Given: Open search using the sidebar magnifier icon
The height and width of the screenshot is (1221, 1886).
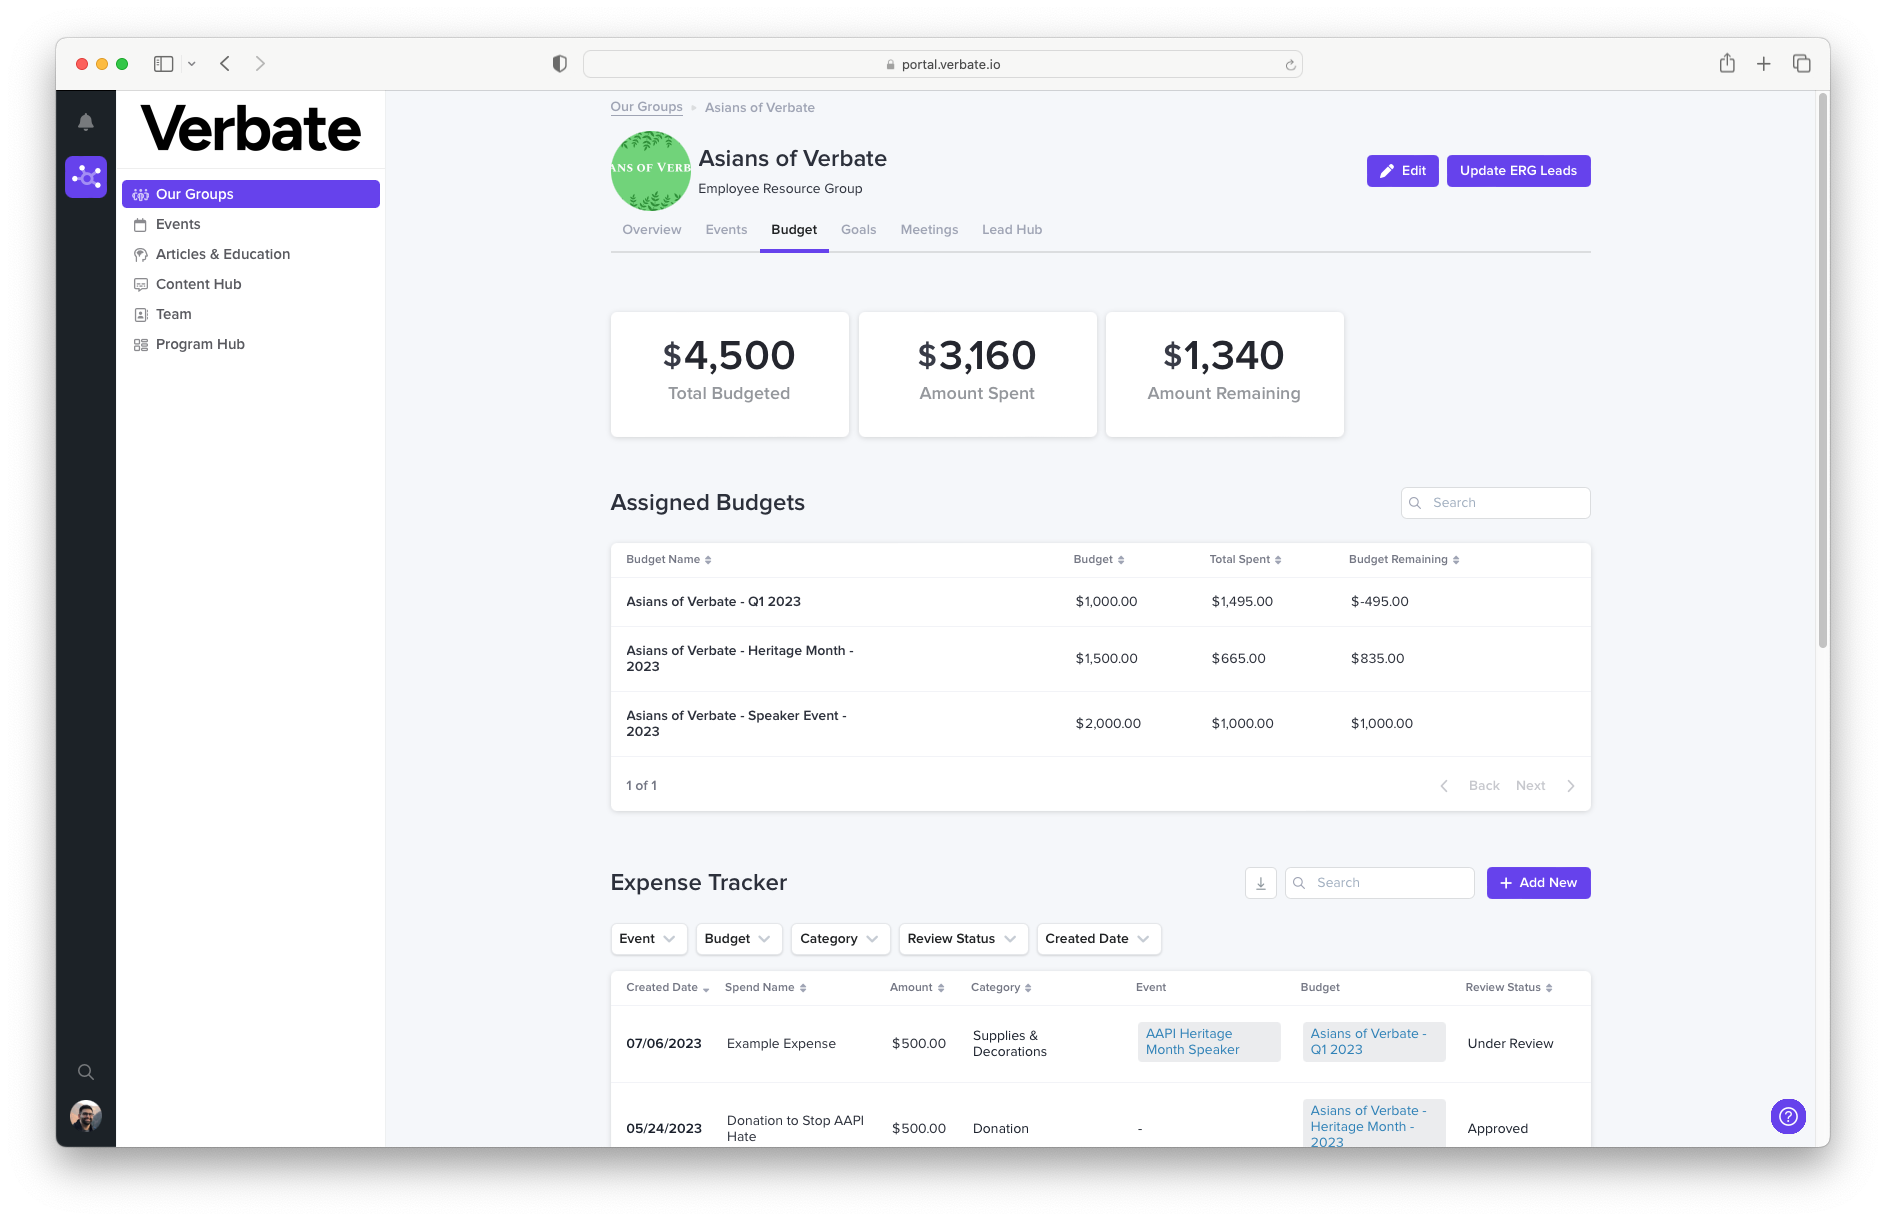Looking at the screenshot, I should (85, 1071).
